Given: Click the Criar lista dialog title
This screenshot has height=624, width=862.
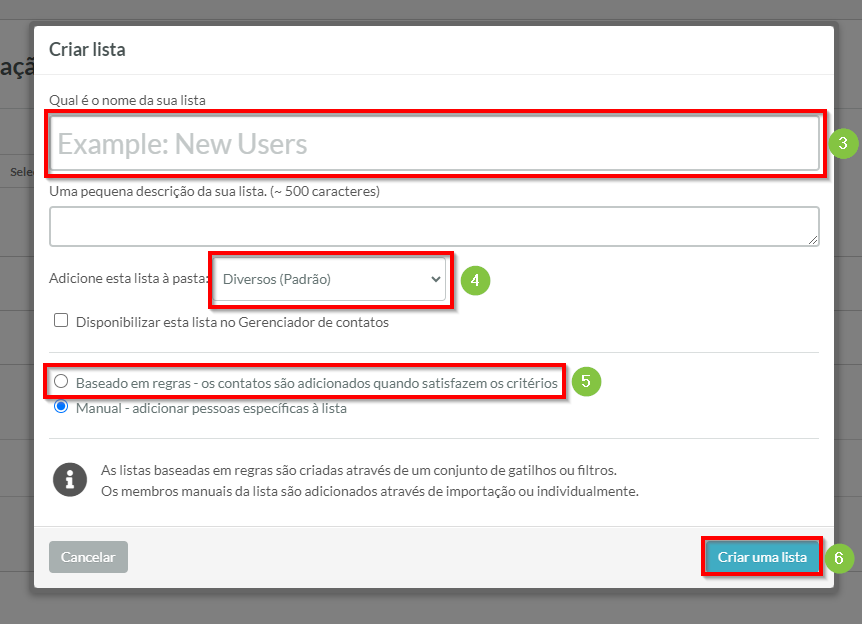Looking at the screenshot, I should pyautogui.click(x=87, y=49).
